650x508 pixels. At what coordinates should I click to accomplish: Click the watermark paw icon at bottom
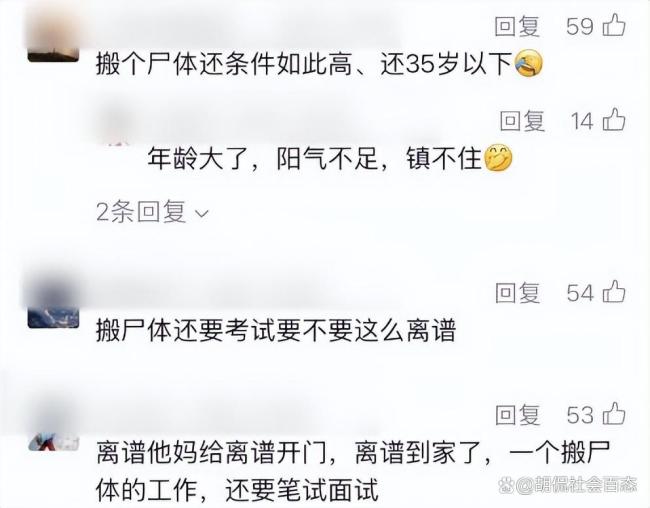coord(507,484)
